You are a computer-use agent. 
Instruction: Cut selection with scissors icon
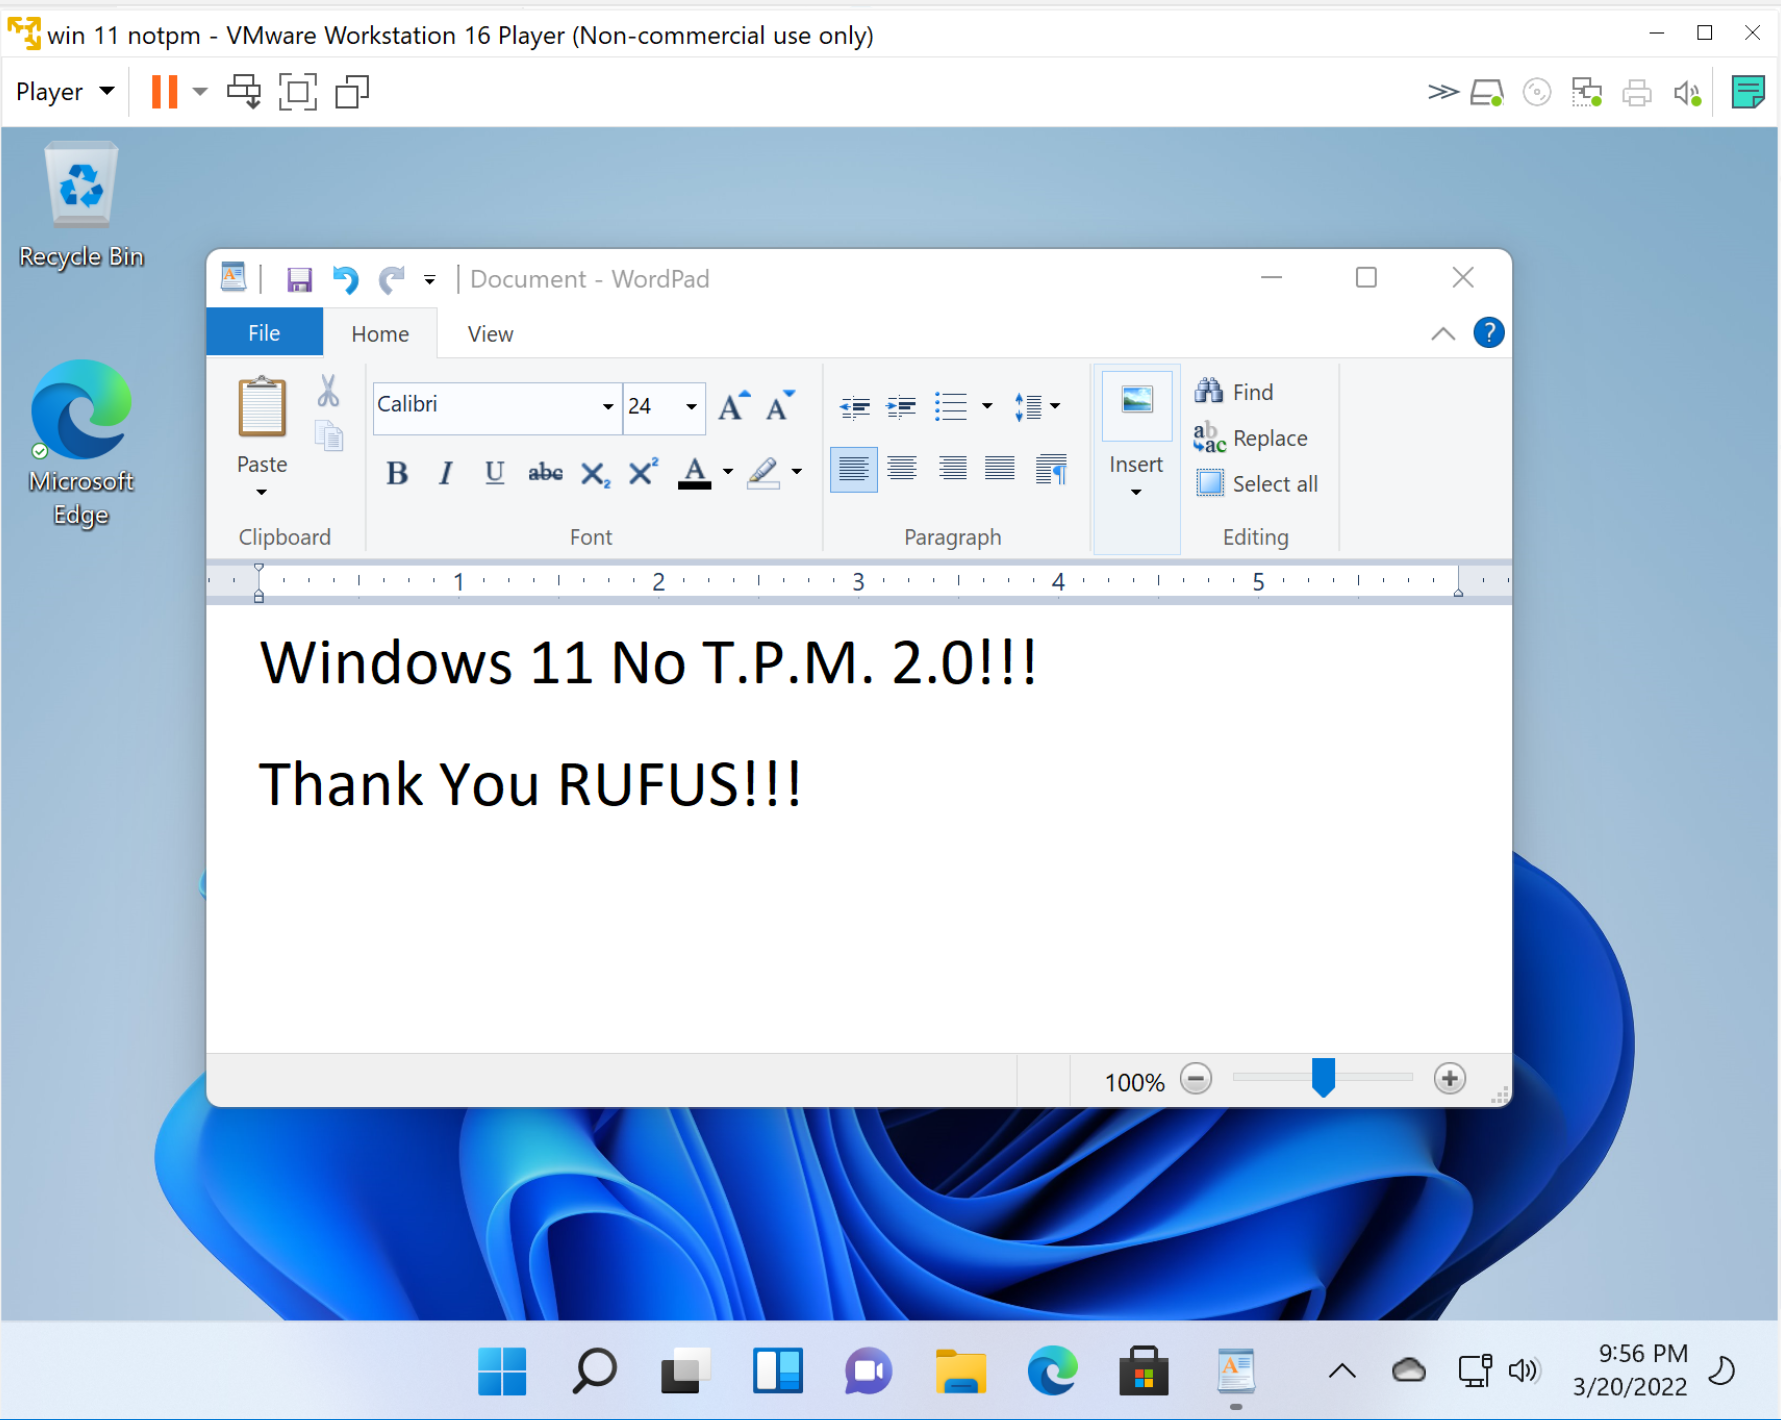click(x=328, y=391)
